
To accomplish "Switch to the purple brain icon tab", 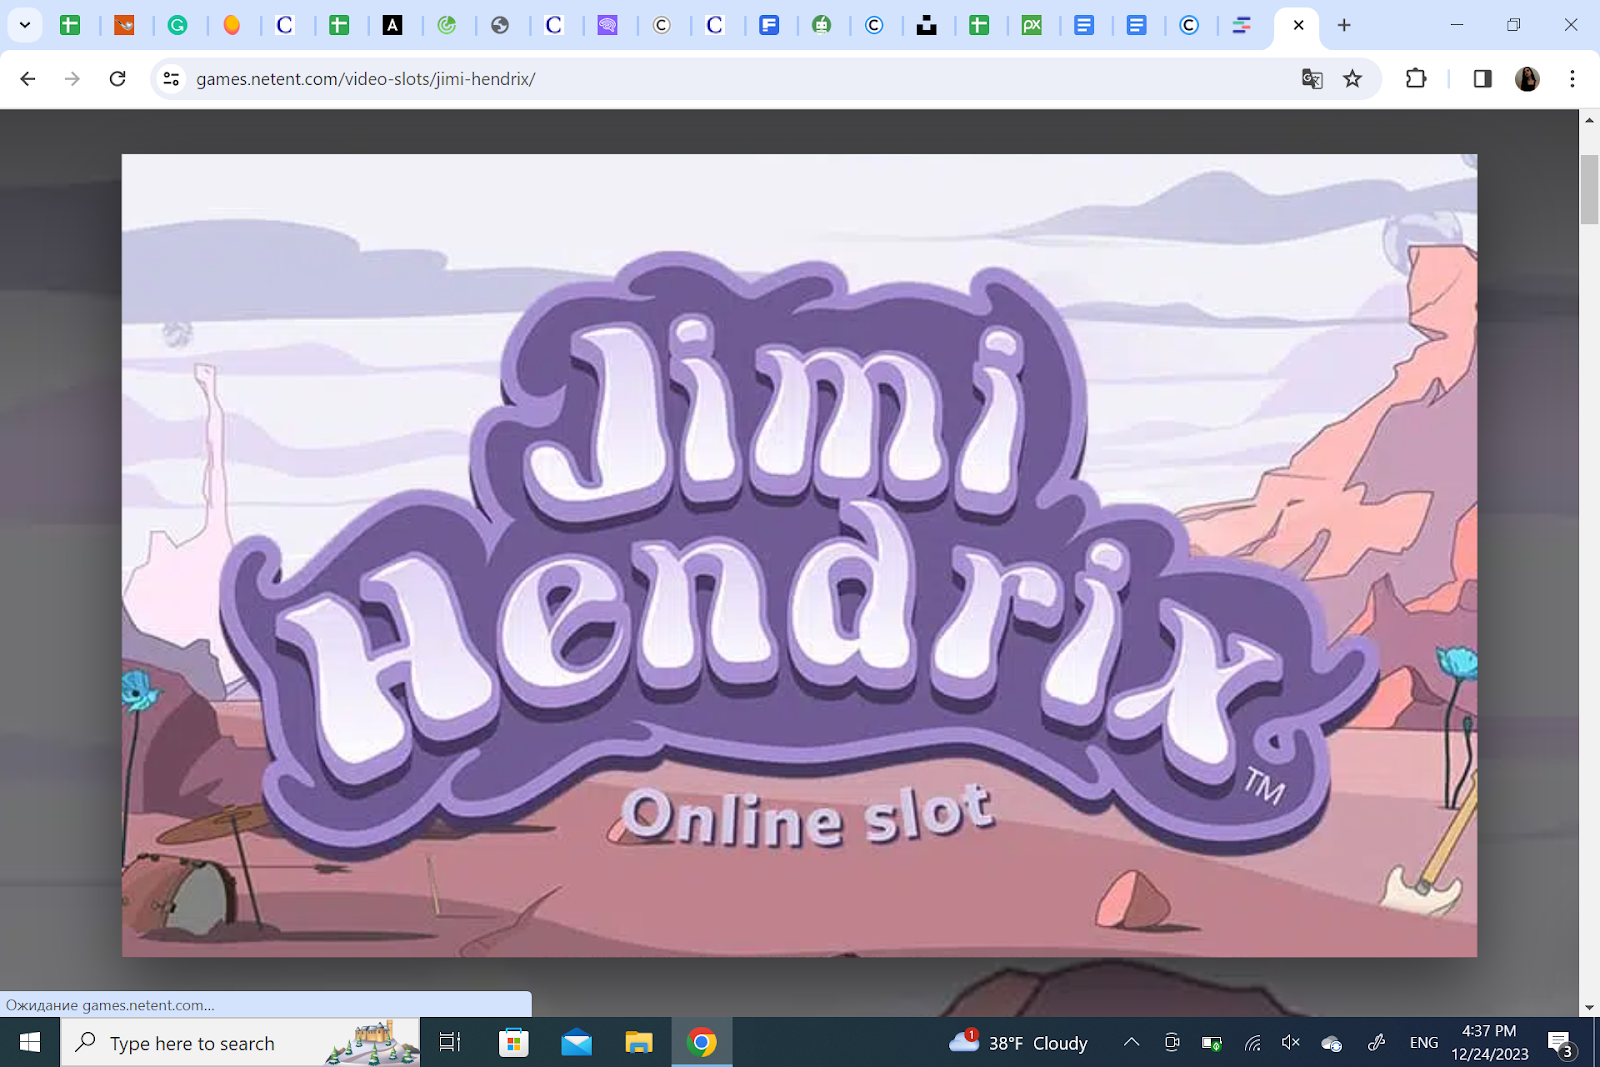I will click(607, 25).
